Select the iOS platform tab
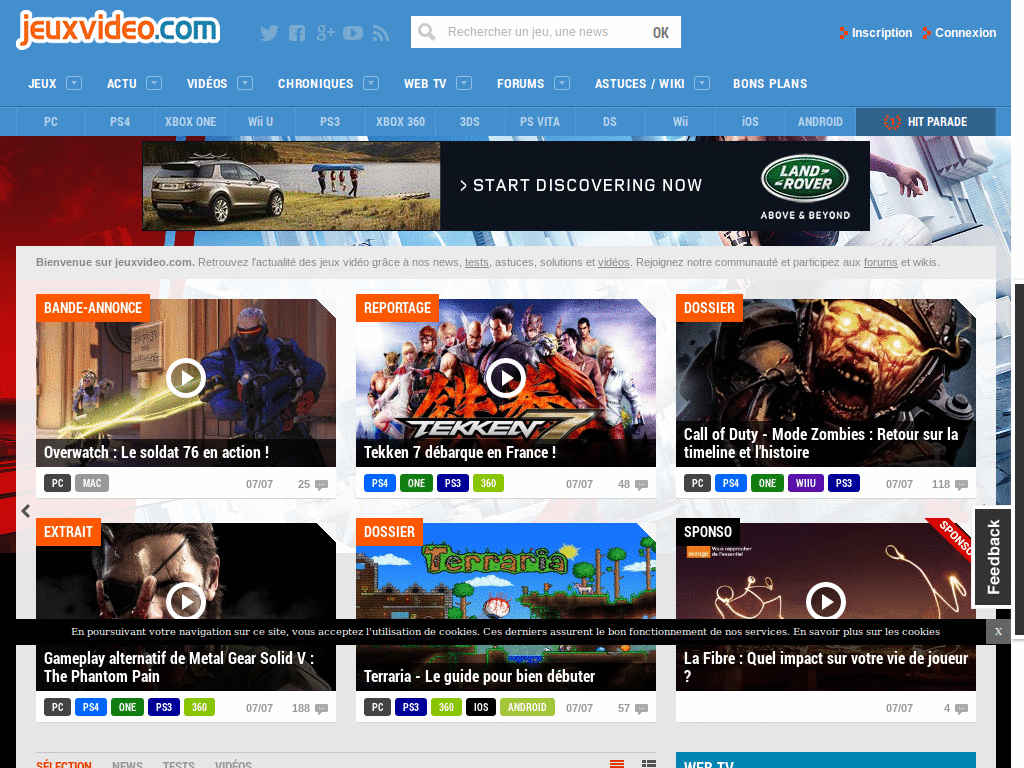Viewport: 1024px width, 768px height. [750, 121]
